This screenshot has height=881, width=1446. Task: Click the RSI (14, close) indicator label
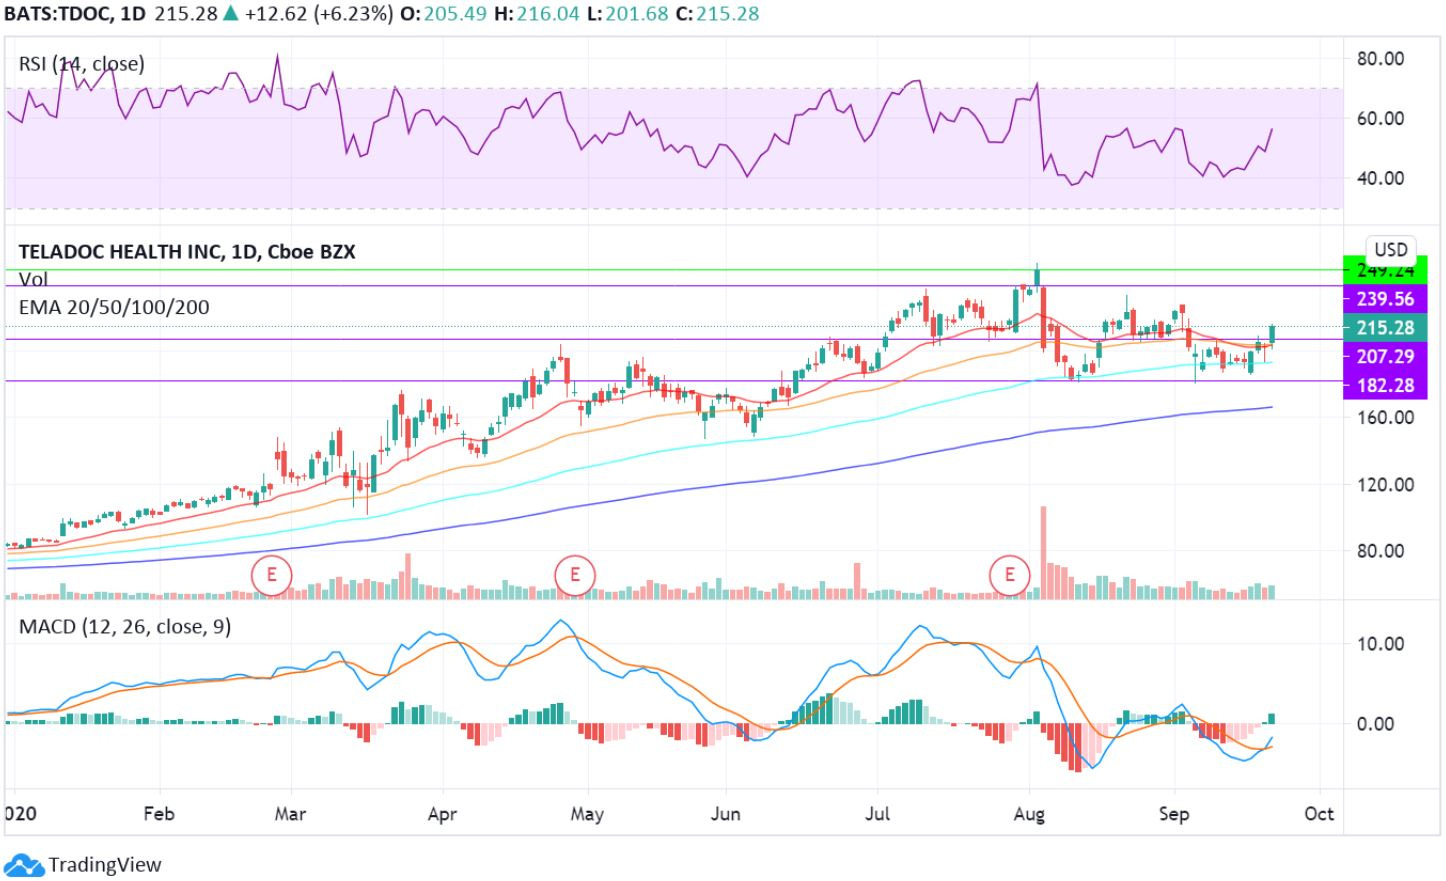pyautogui.click(x=81, y=64)
